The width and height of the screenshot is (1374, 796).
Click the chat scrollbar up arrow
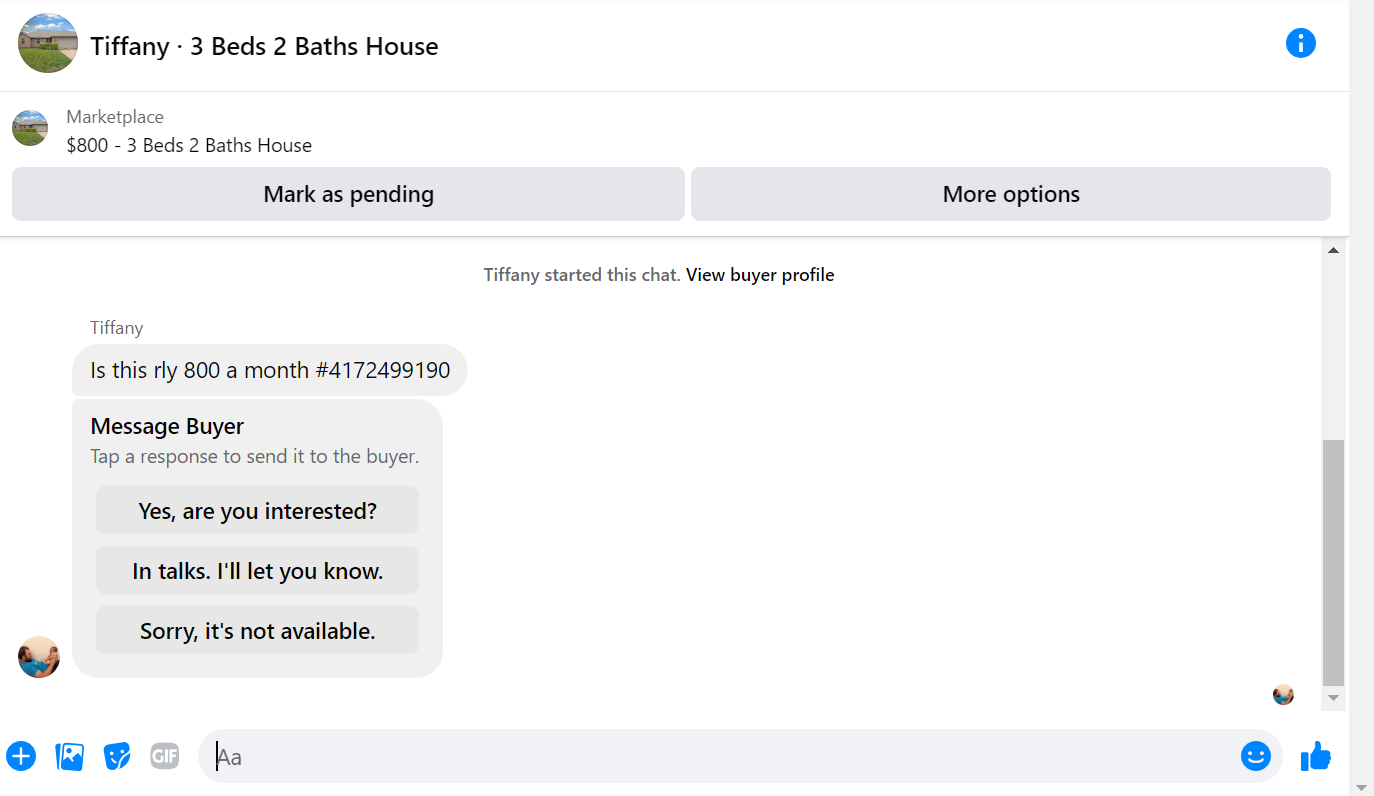(x=1333, y=250)
